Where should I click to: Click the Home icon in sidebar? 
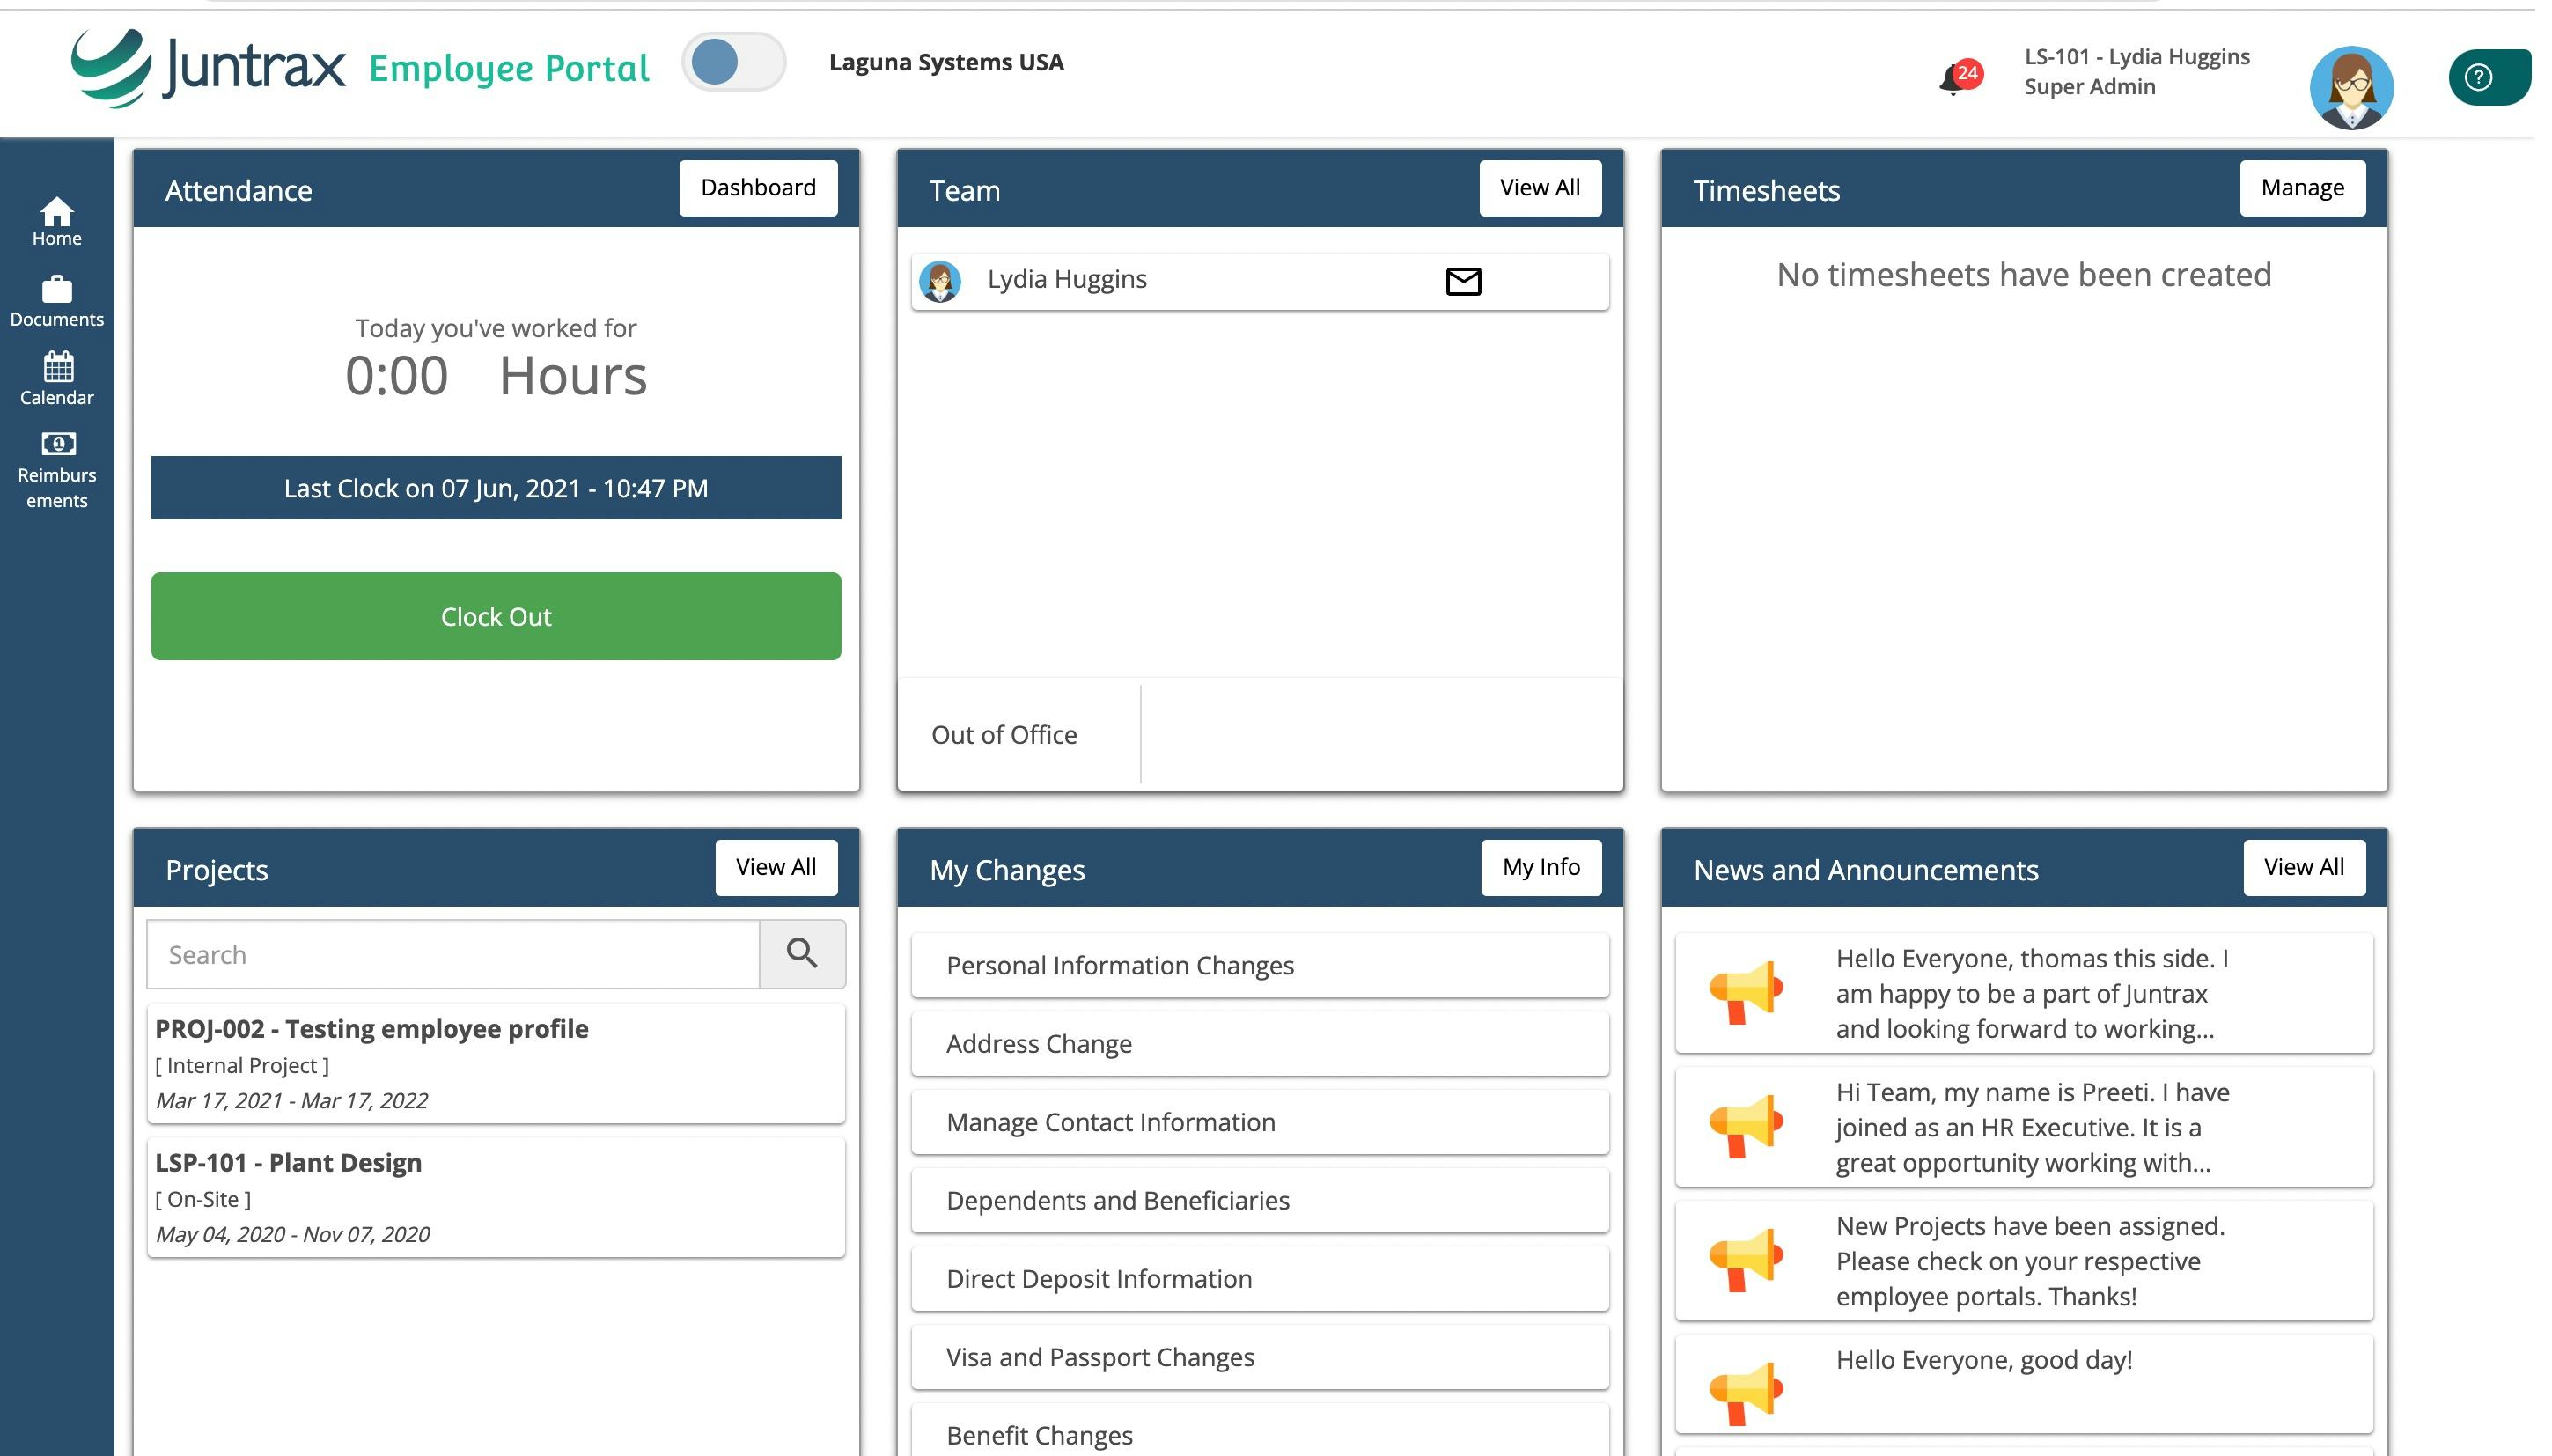pyautogui.click(x=56, y=221)
